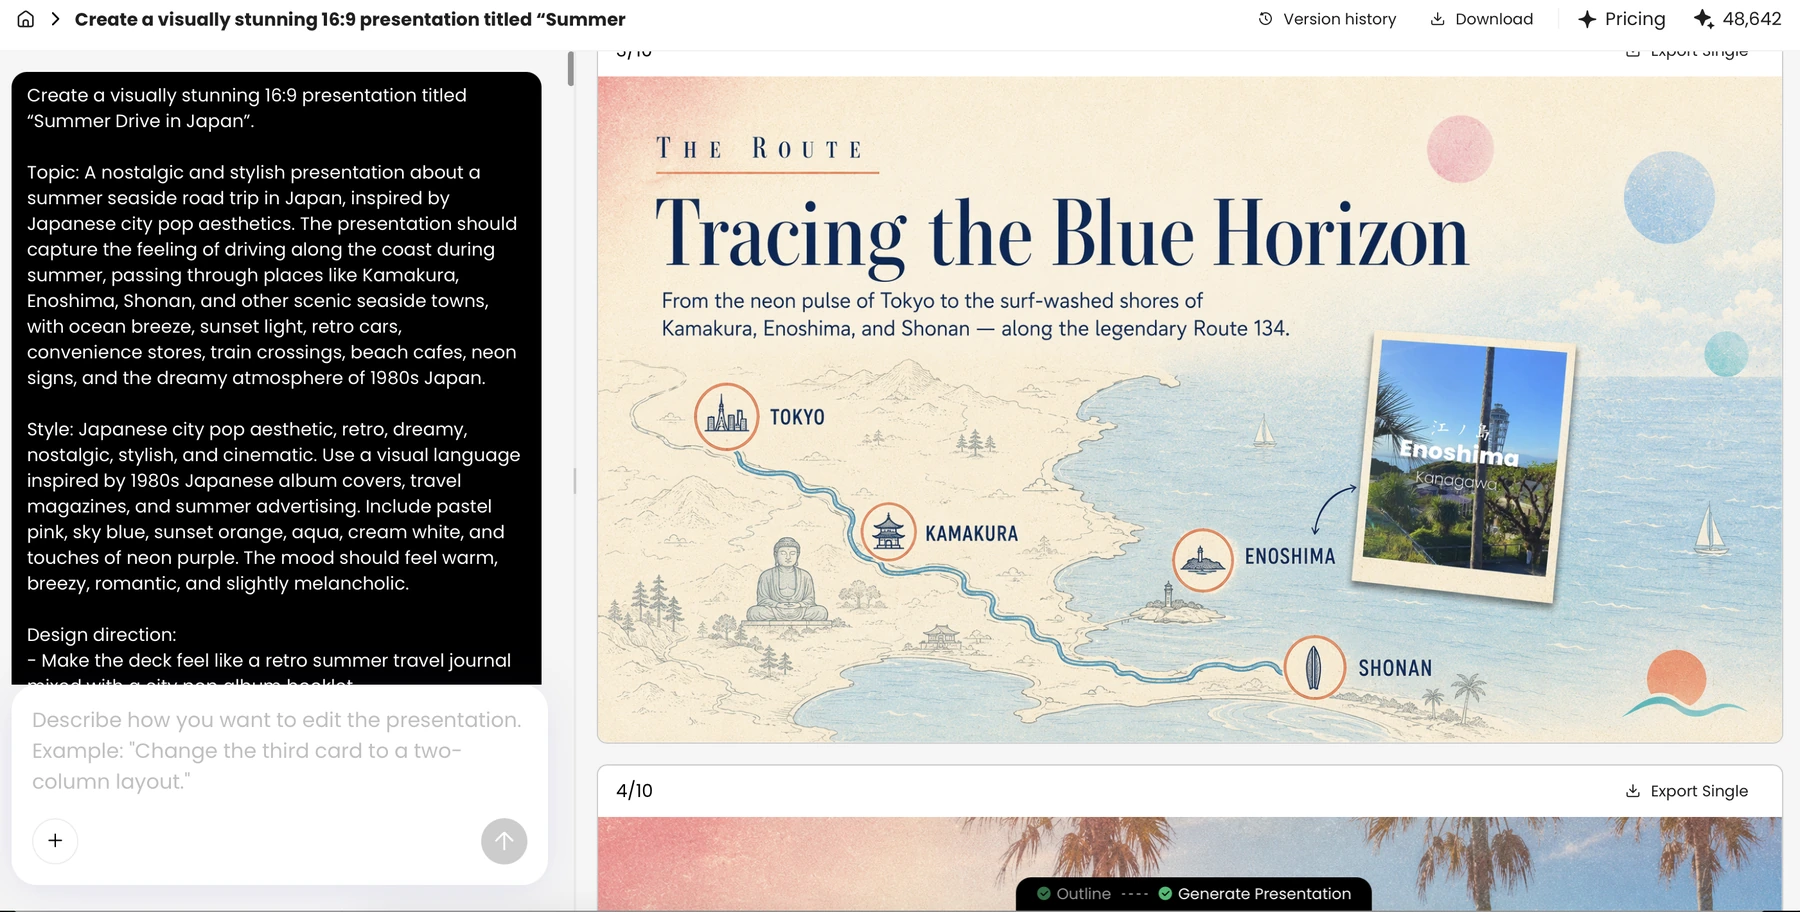Open the Pricing page
The width and height of the screenshot is (1800, 912).
click(x=1621, y=19)
